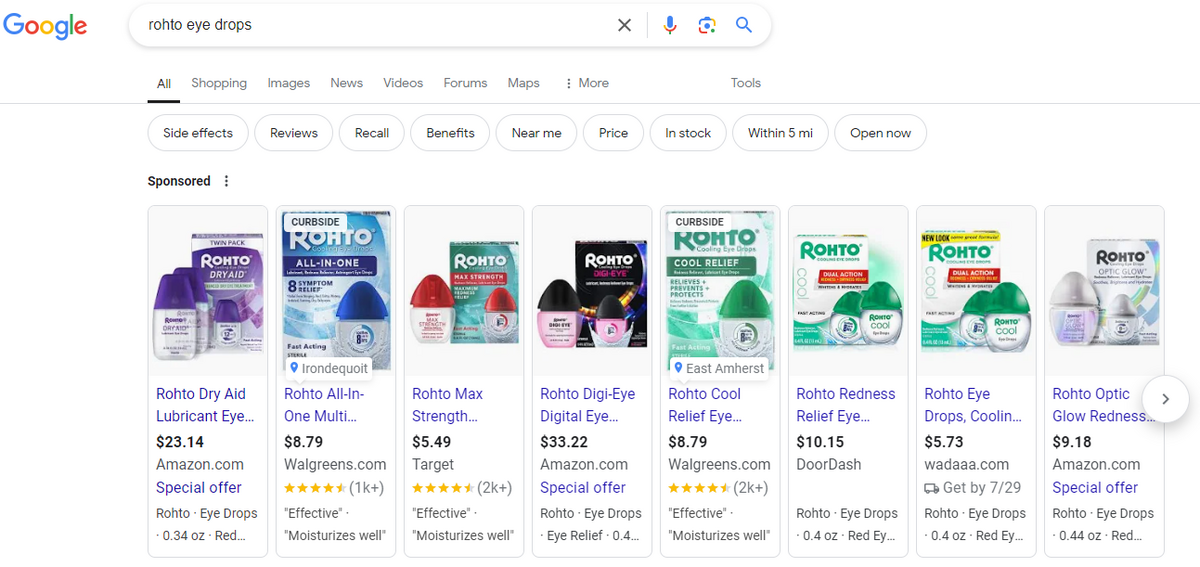This screenshot has width=1200, height=567.
Task: Toggle the Near me filter chip
Action: 536,133
